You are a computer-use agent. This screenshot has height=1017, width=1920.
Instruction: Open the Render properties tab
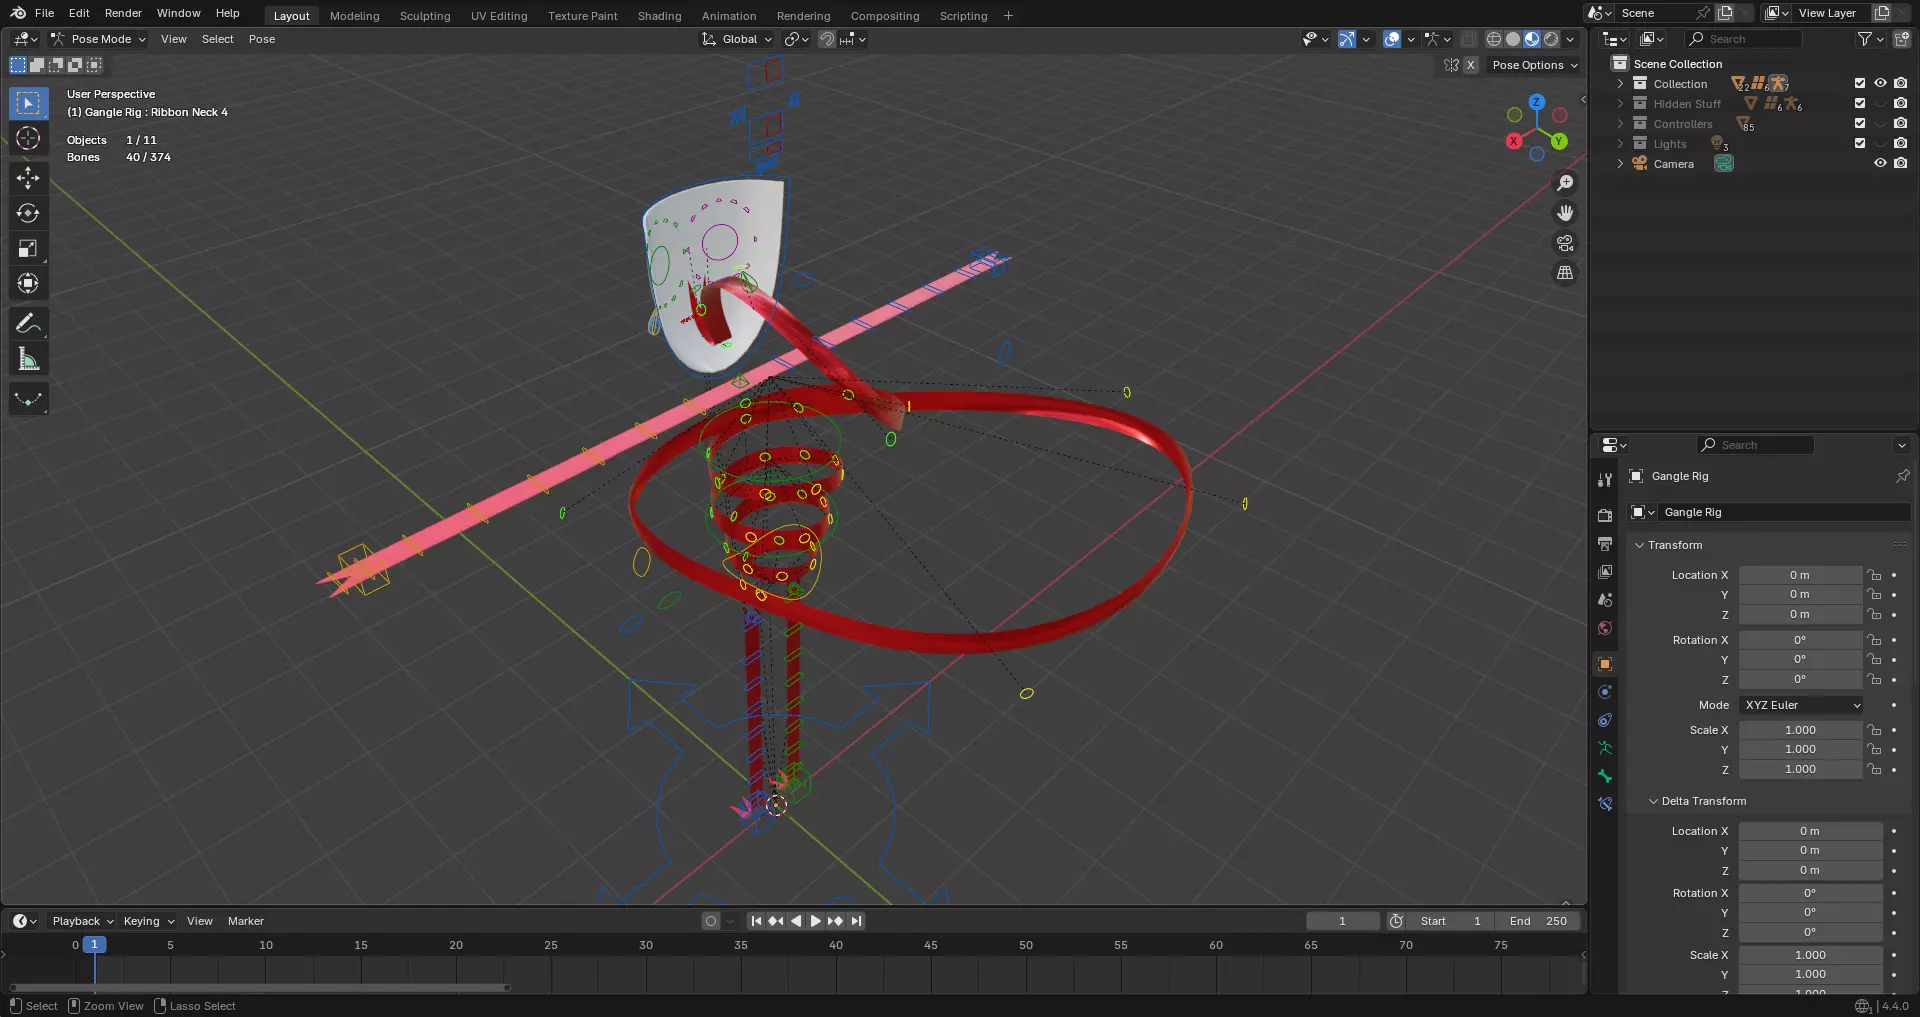1605,516
